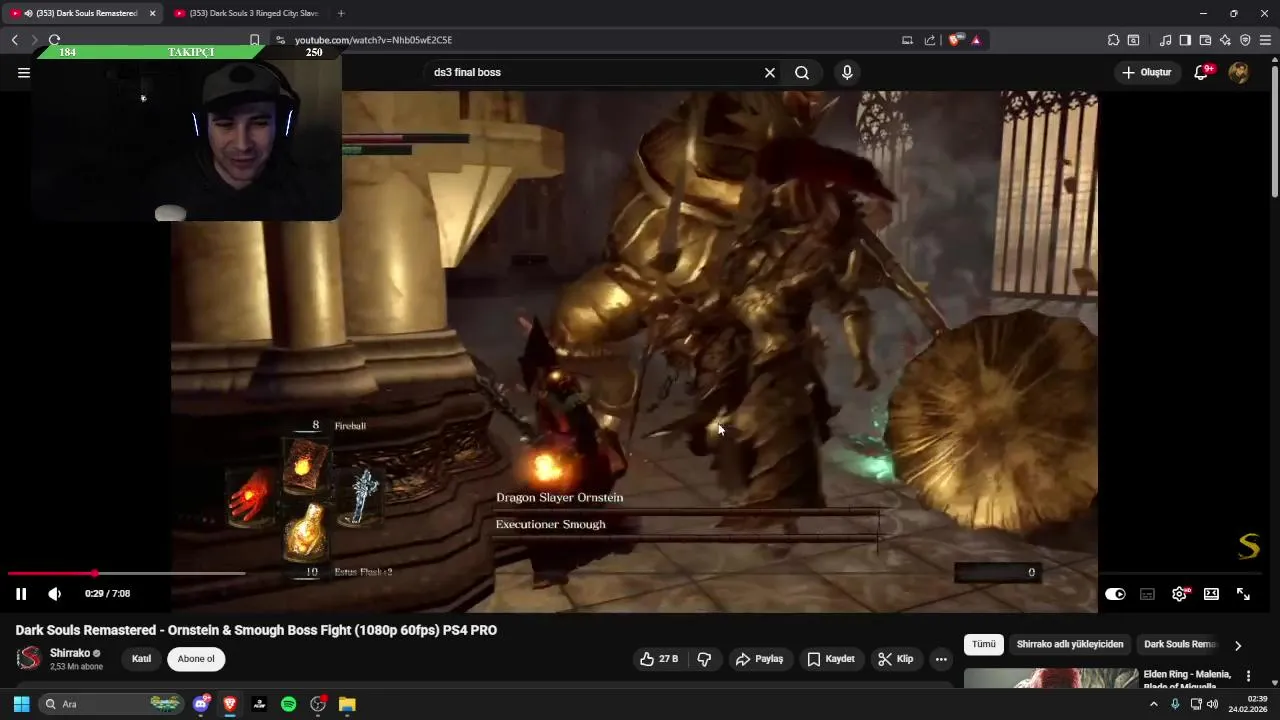Click the youtube.com address bar URL
Image resolution: width=1280 pixels, height=720 pixels.
click(373, 40)
